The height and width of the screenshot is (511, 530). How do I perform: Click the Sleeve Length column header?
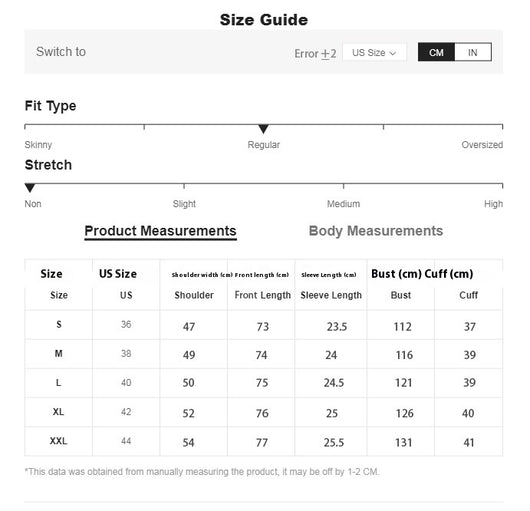331,295
